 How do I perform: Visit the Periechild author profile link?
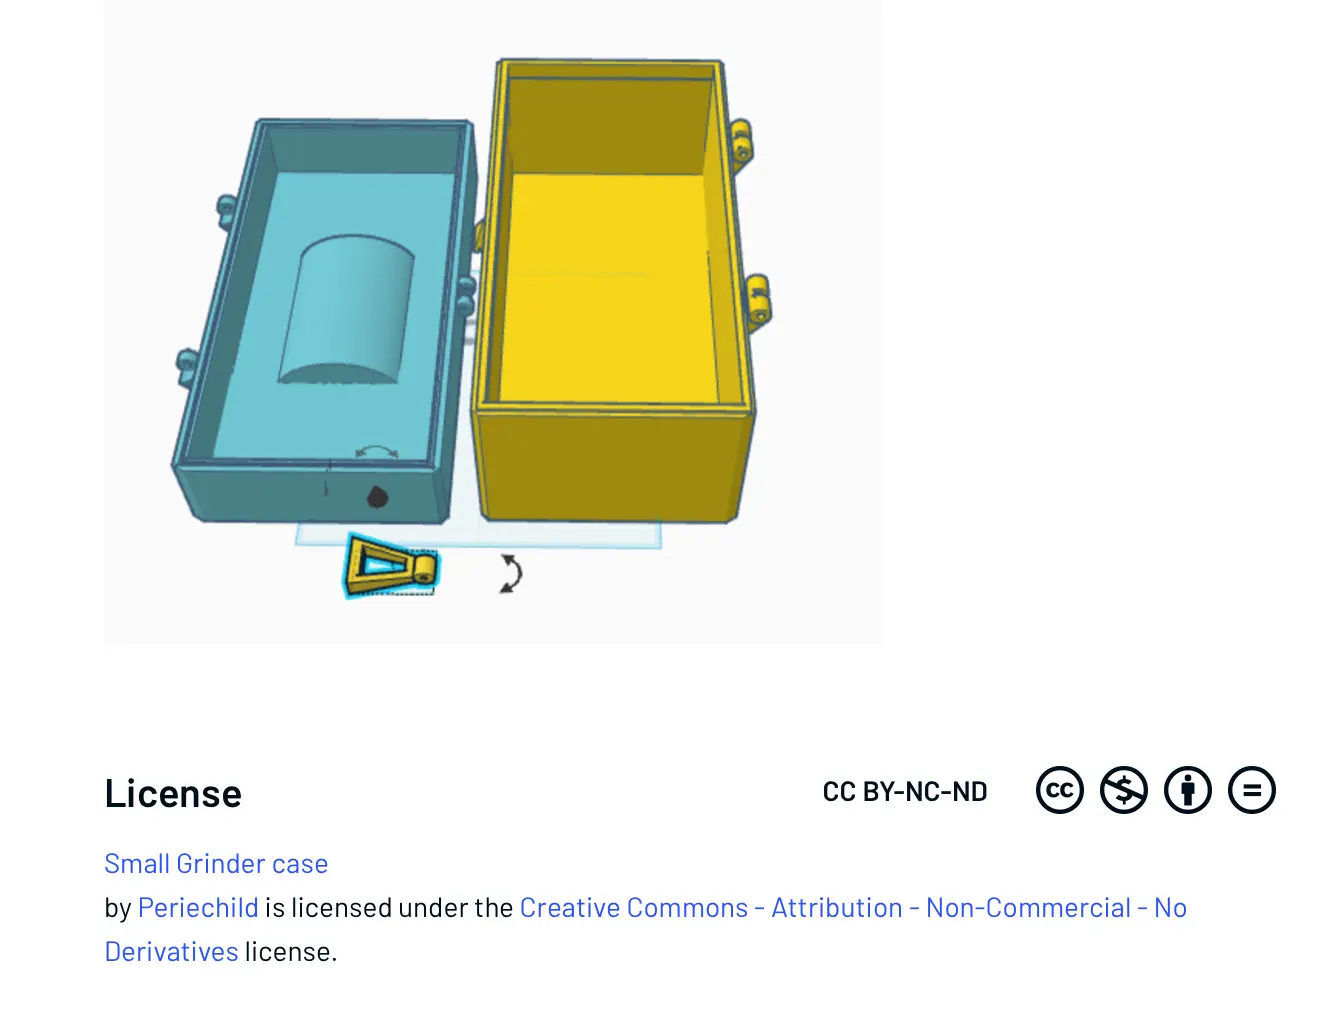(198, 907)
